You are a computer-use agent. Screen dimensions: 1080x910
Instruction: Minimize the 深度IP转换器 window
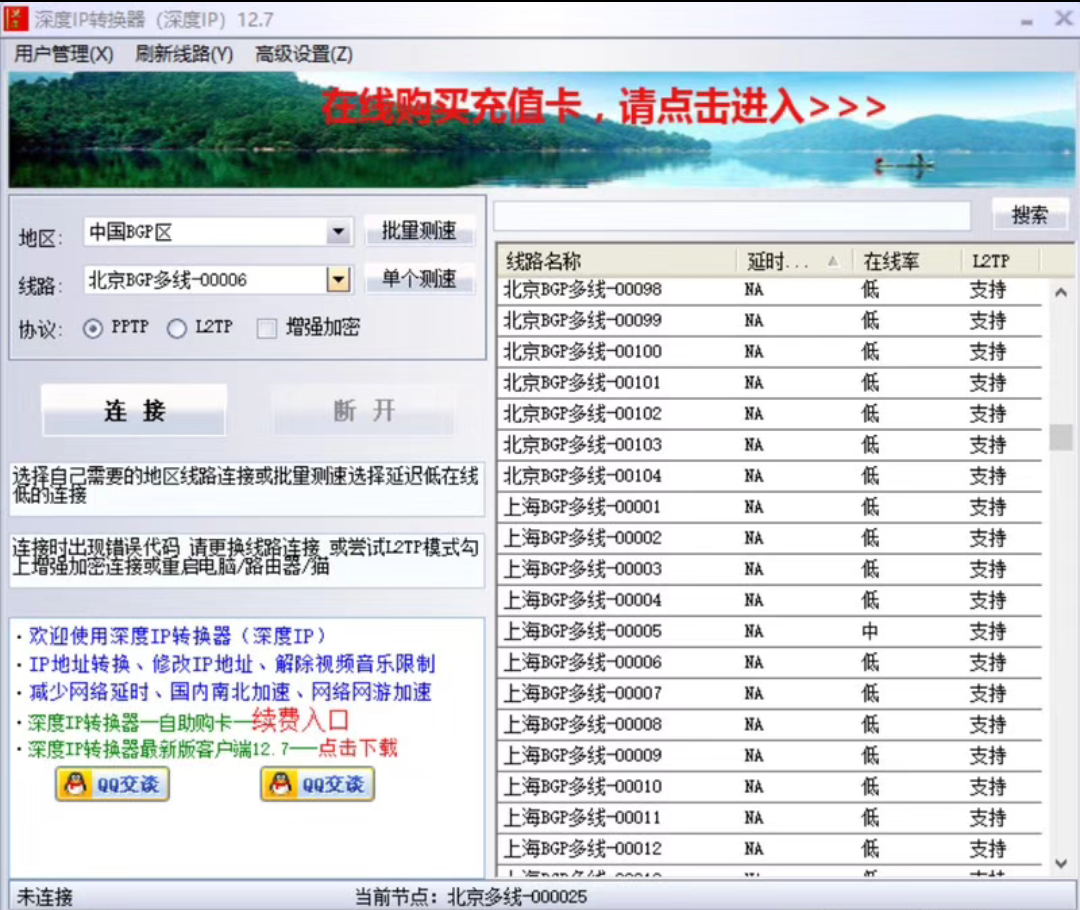point(1026,21)
